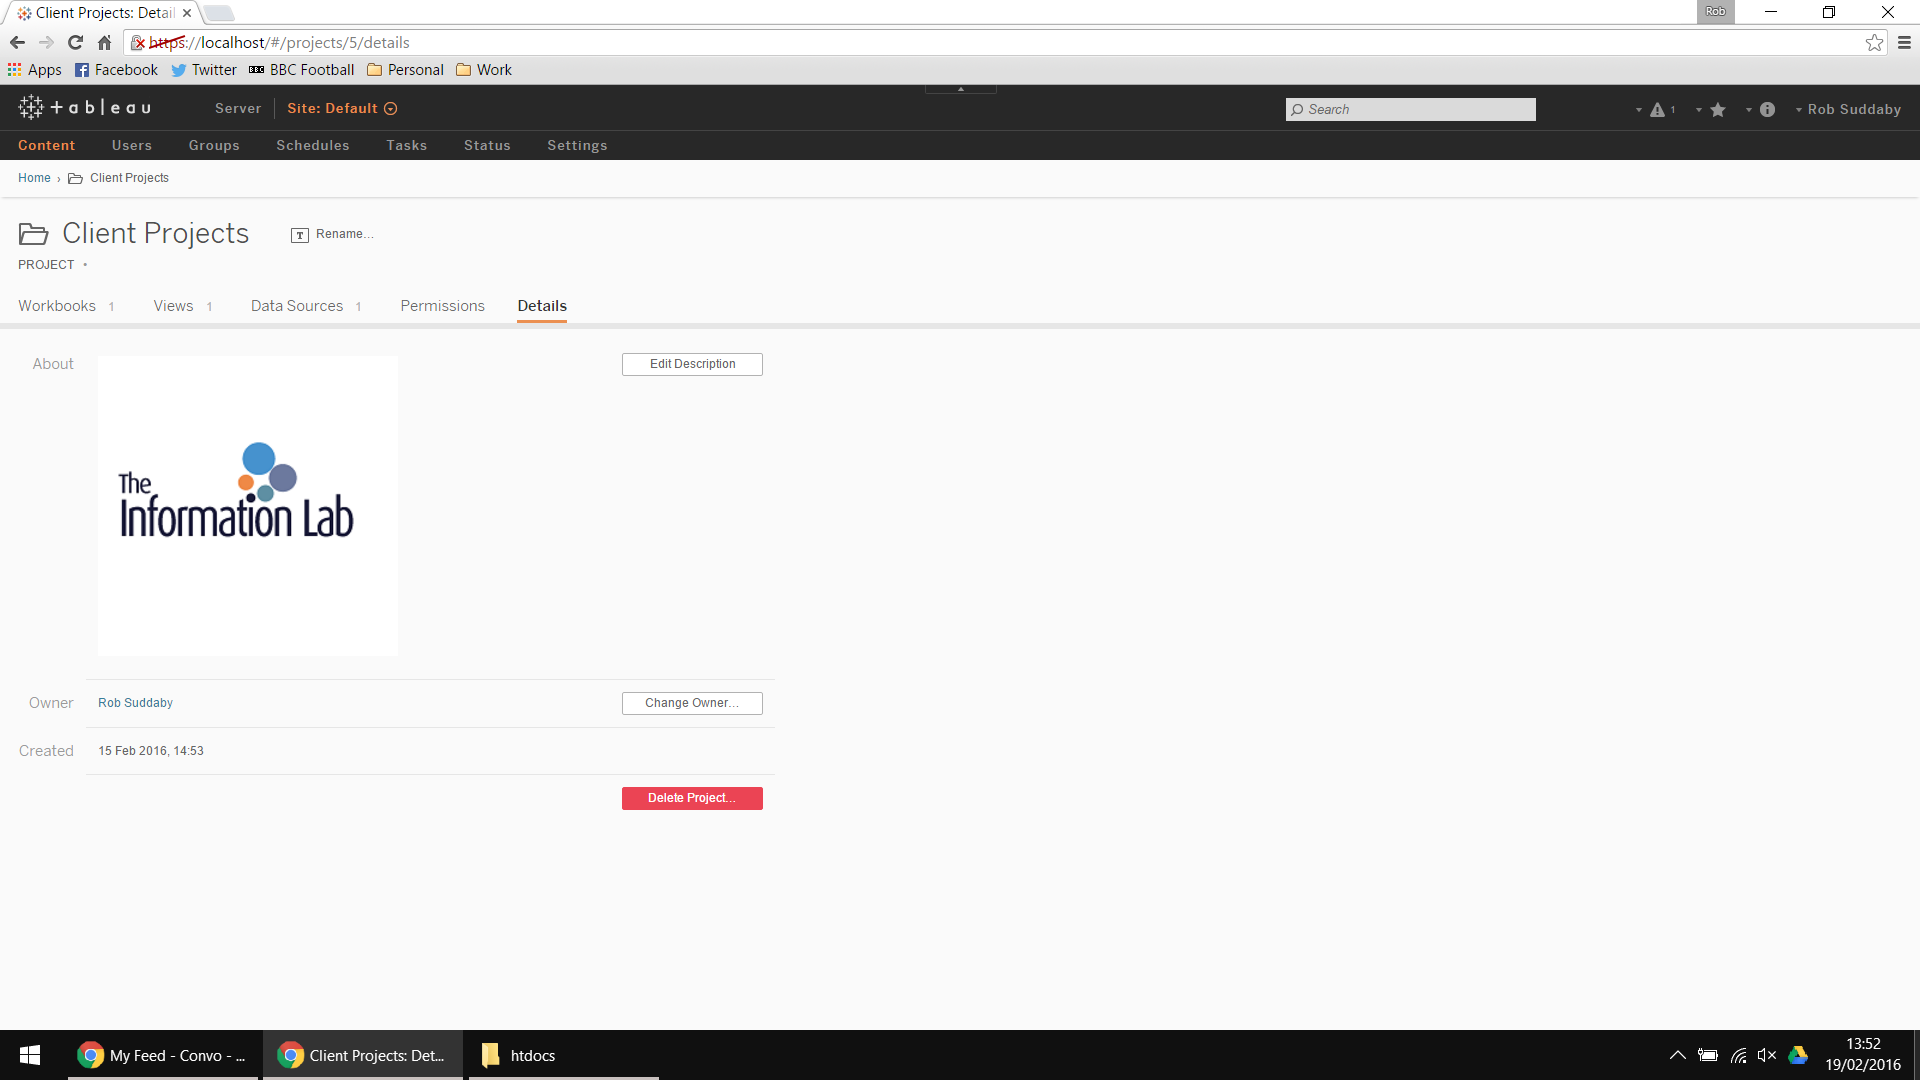Bookmark this page with star icon
1920x1080 pixels.
point(1874,43)
